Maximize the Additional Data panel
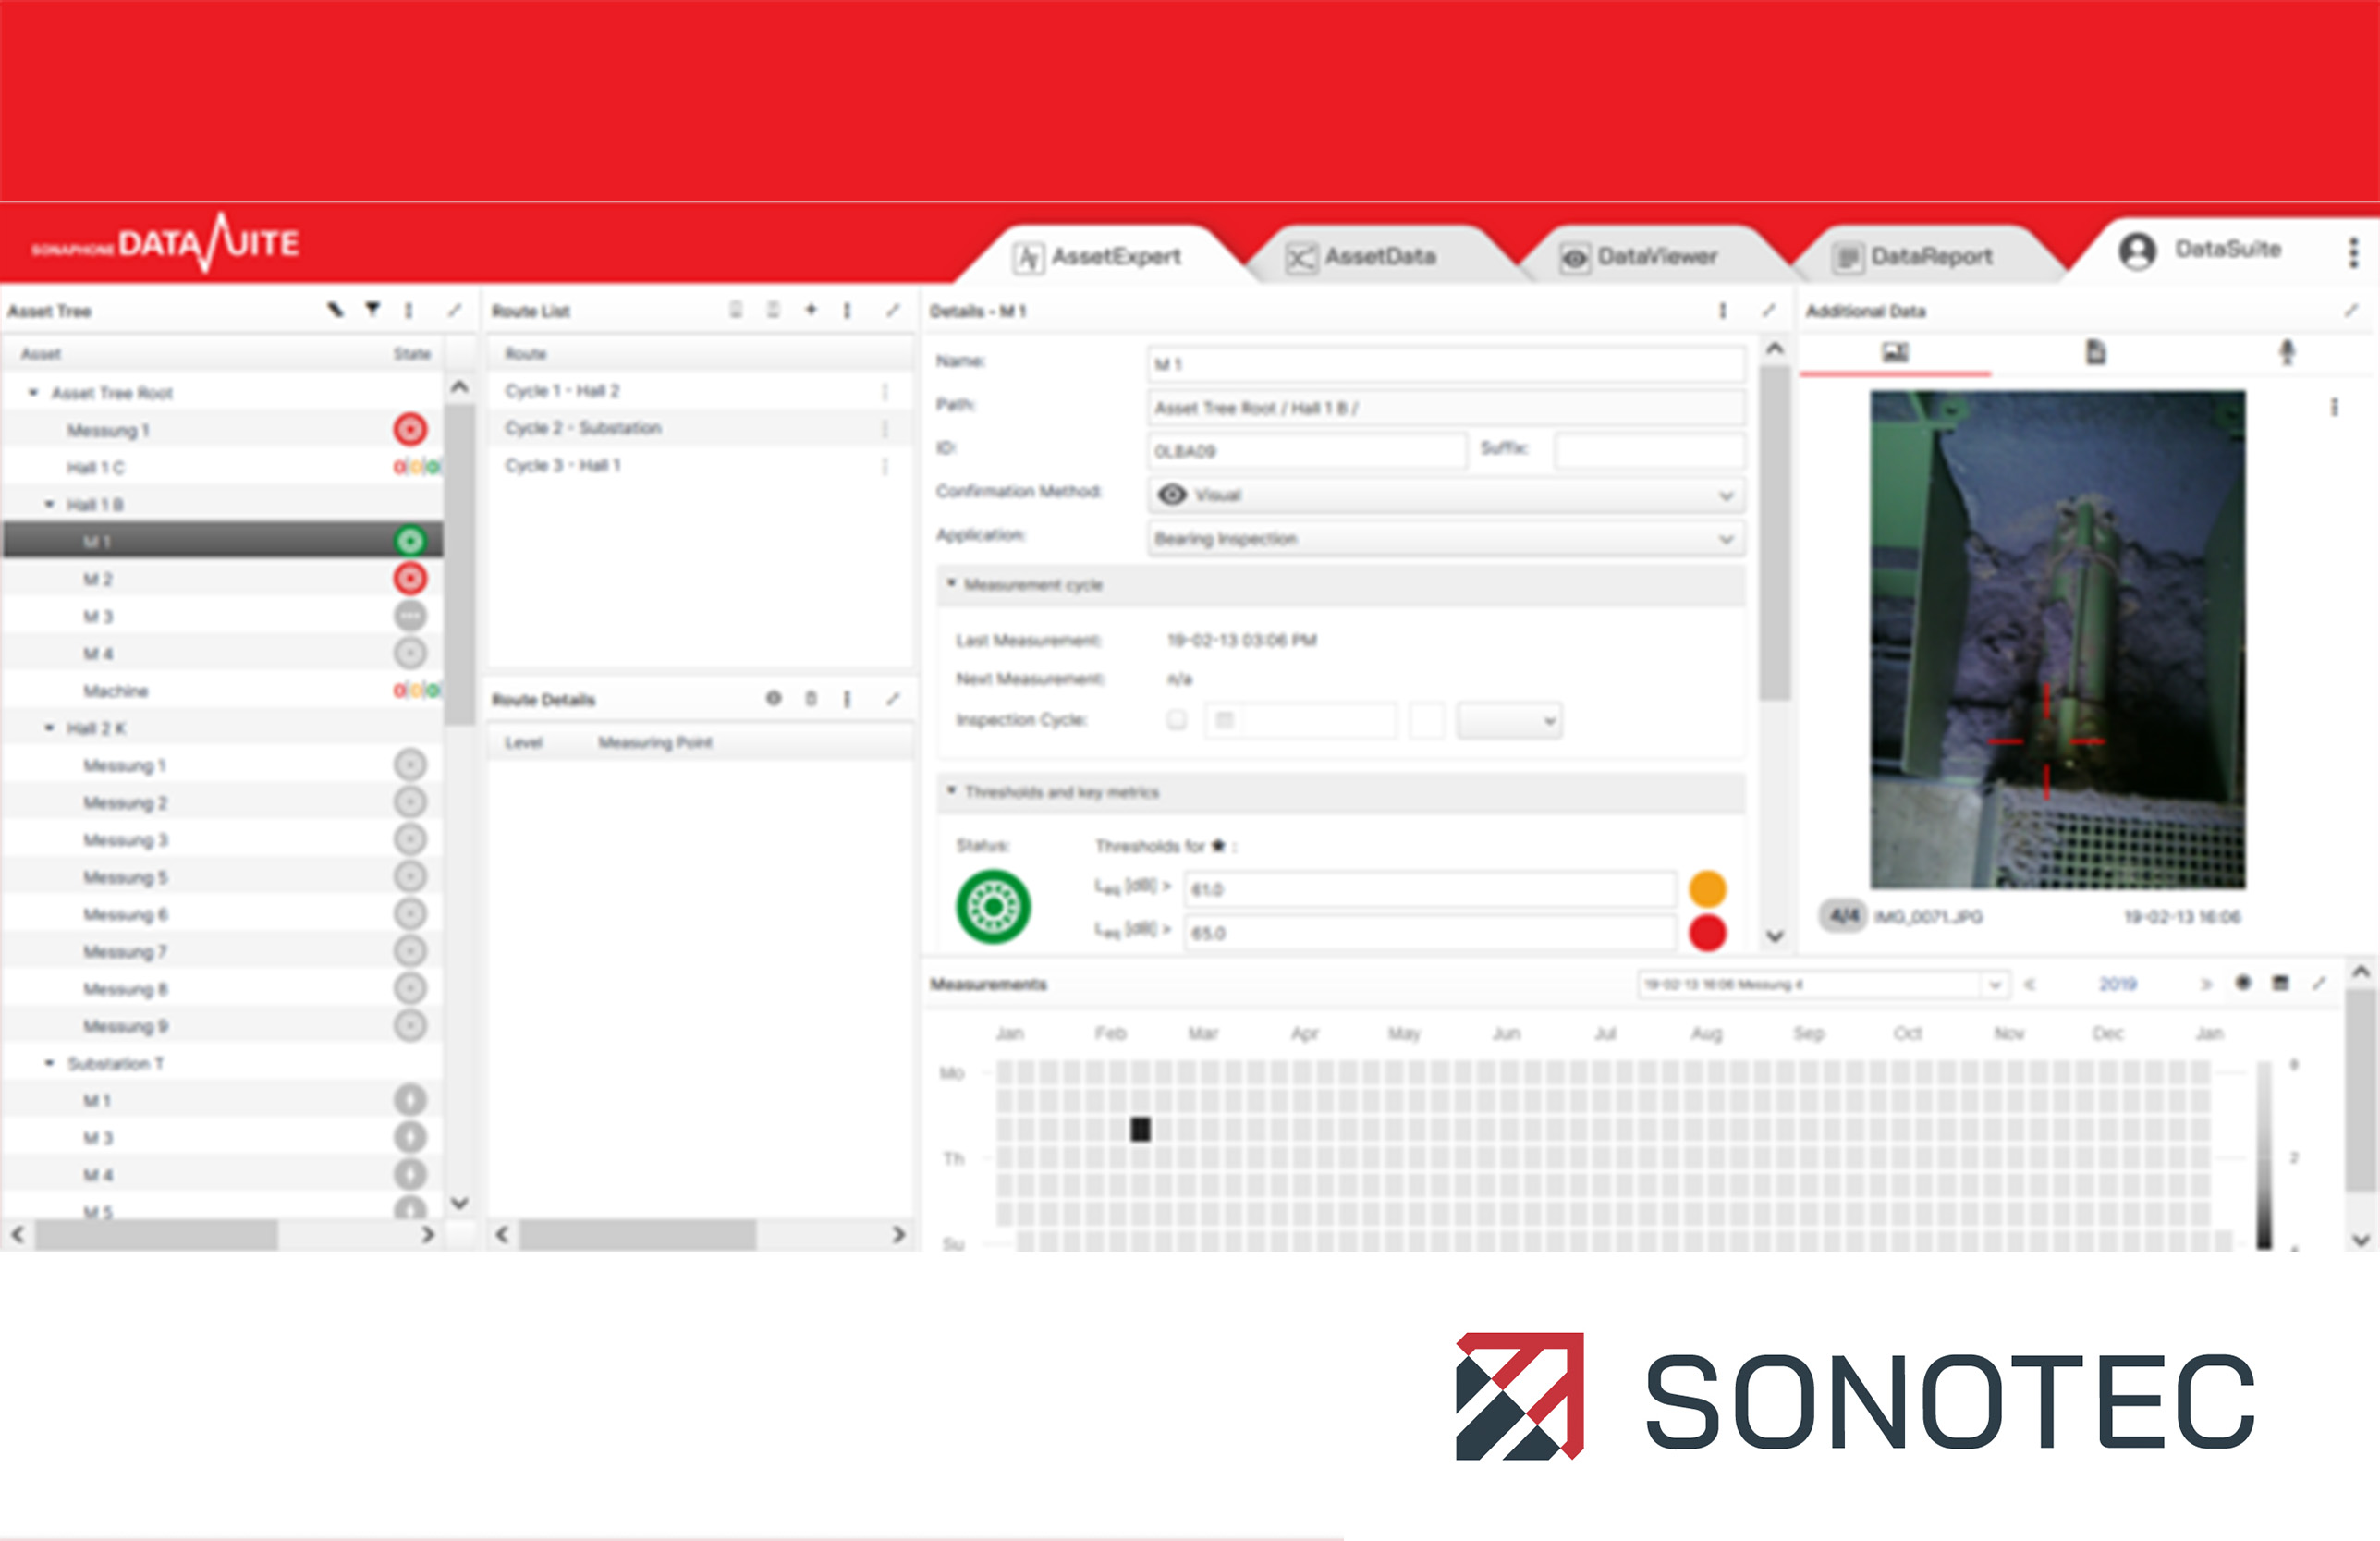The image size is (2380, 1541). click(2351, 310)
